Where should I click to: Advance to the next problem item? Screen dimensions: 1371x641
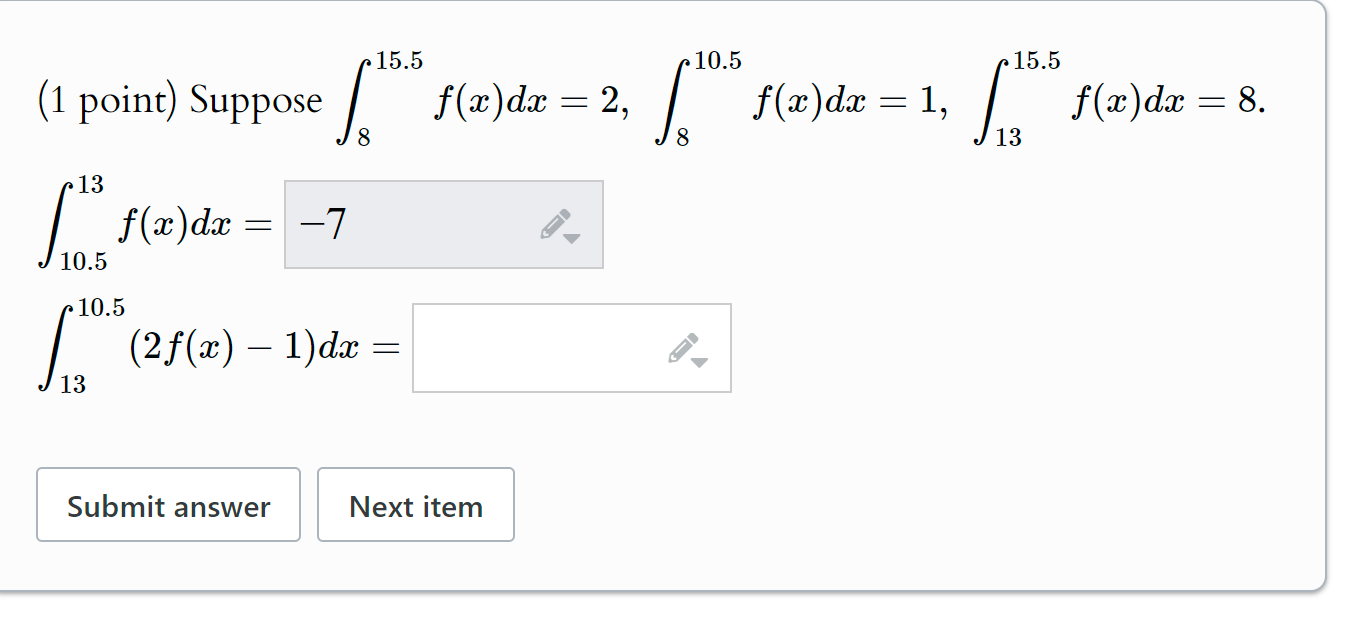coord(415,505)
